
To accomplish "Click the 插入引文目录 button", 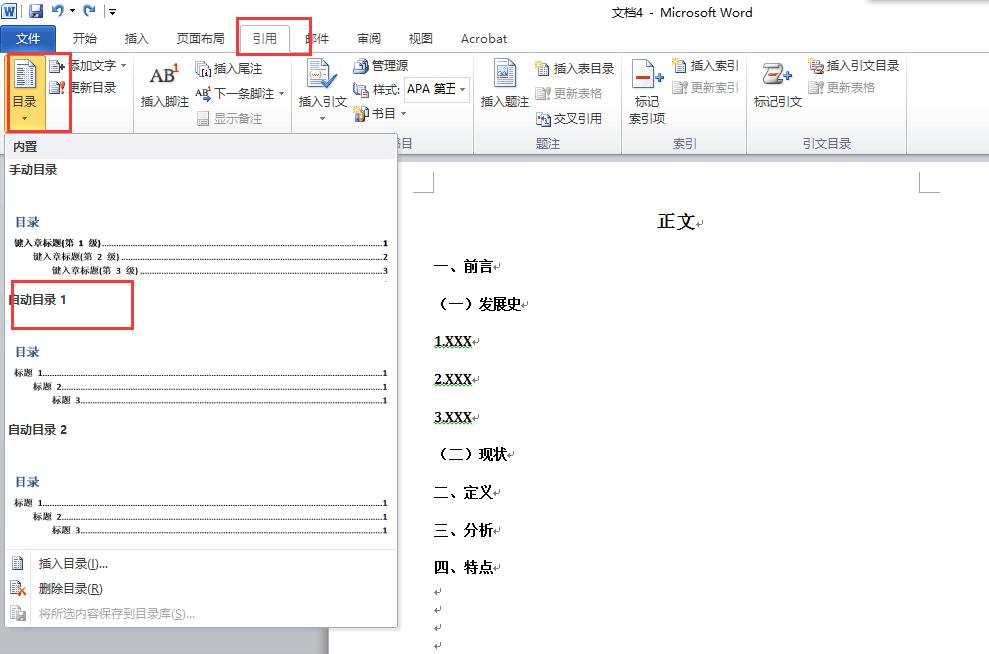I will (853, 66).
